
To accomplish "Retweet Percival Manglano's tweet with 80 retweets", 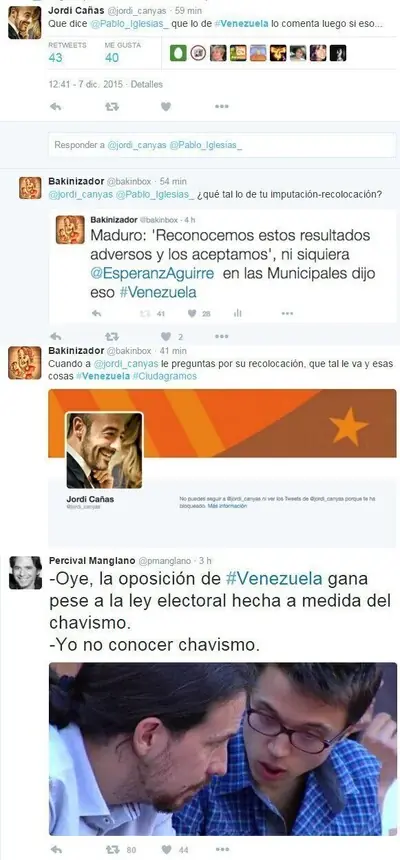I will tap(112, 850).
